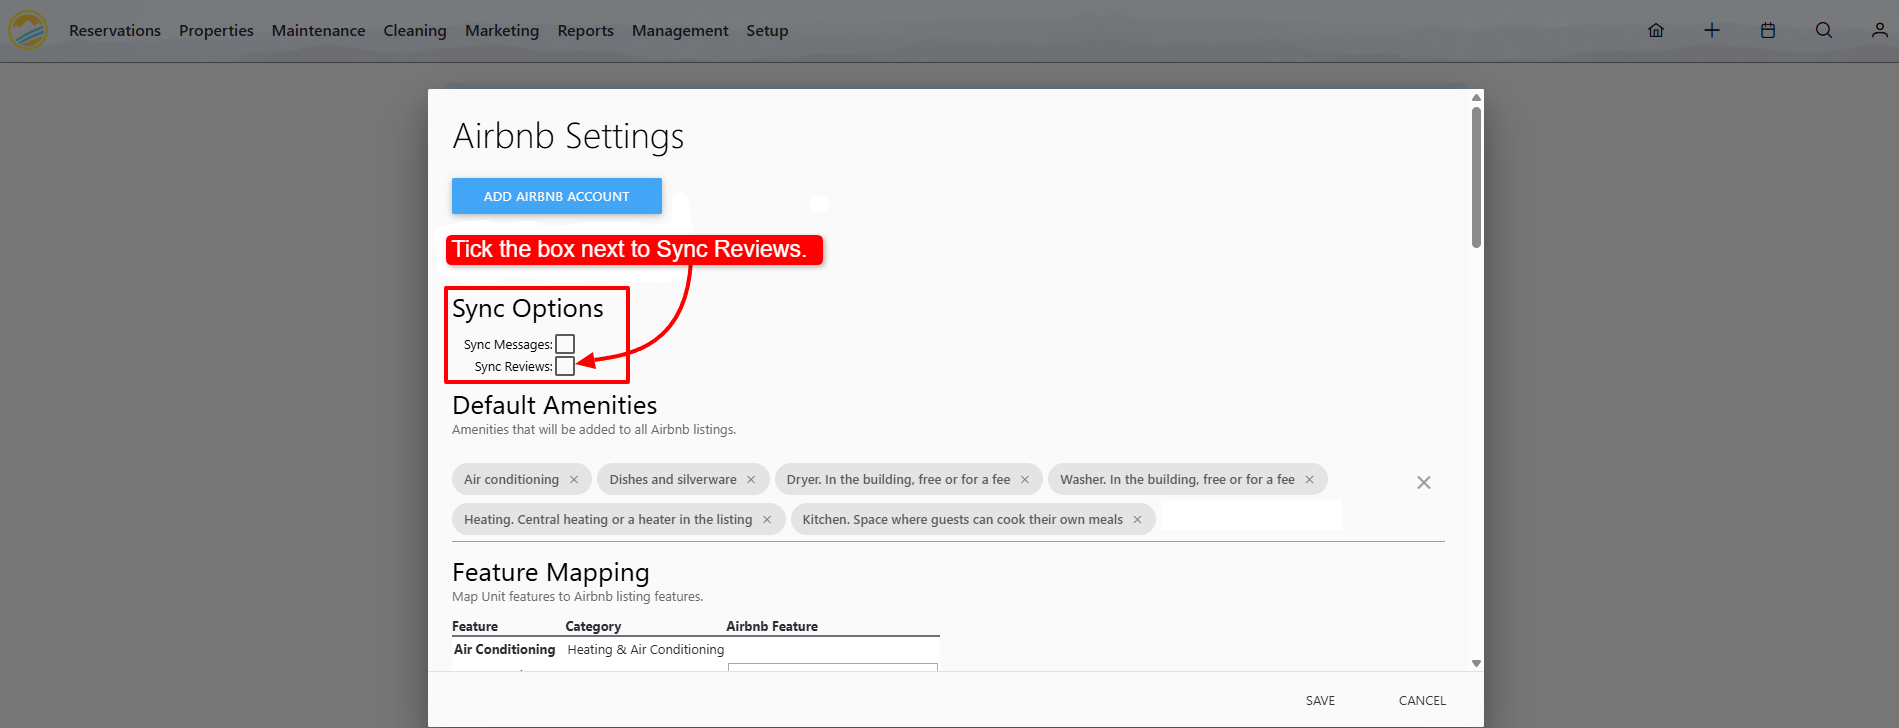Click the Kitchen amenity chip label
The image size is (1899, 728).
pyautogui.click(x=962, y=520)
